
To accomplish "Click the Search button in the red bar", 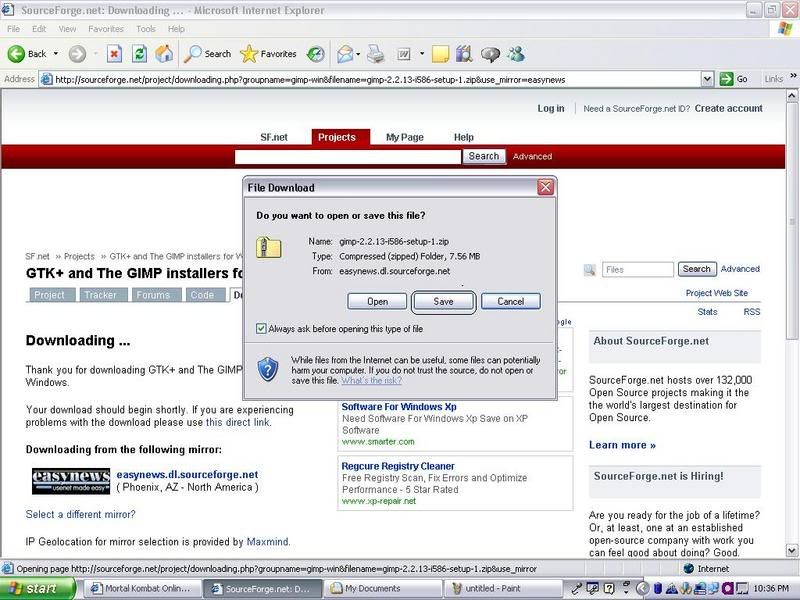I will (x=484, y=156).
